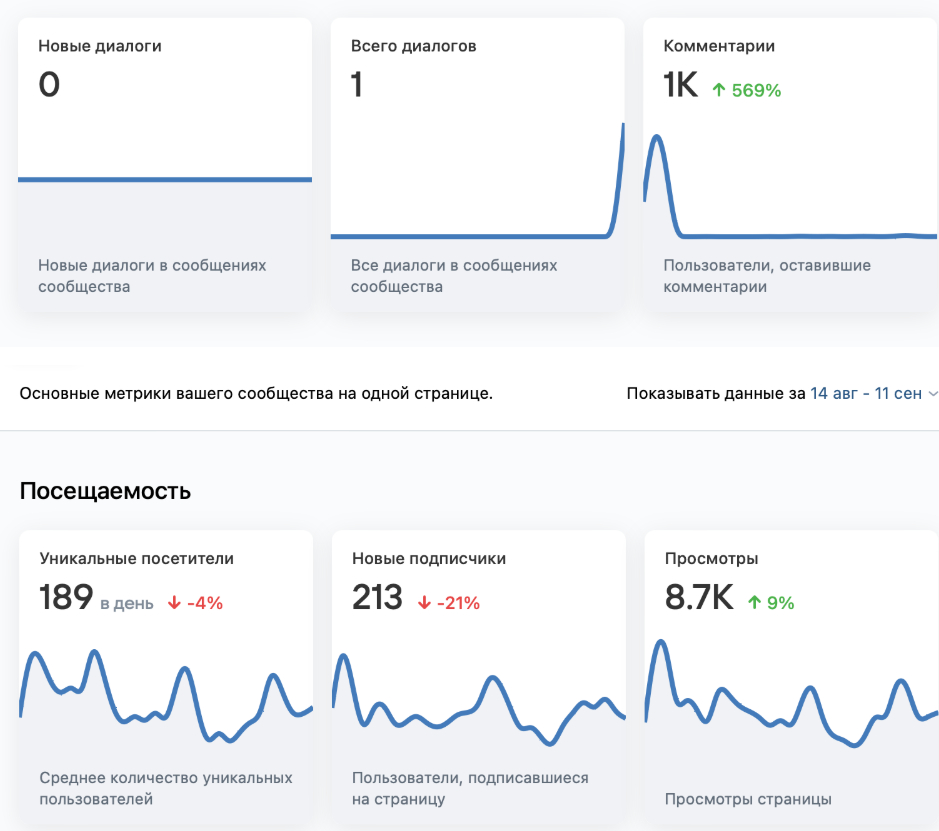Click the 8.7K views value
This screenshot has width=939, height=831.
point(699,598)
